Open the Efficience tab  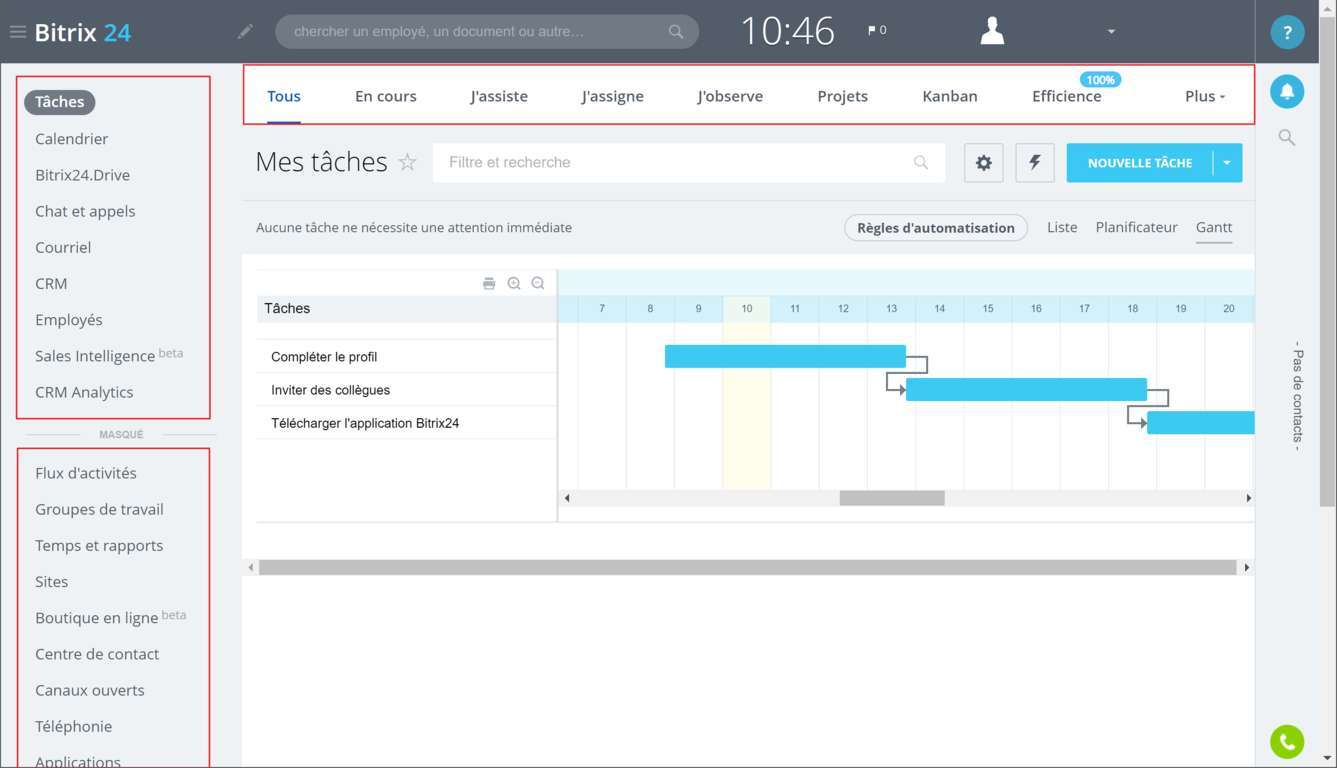tap(1067, 96)
